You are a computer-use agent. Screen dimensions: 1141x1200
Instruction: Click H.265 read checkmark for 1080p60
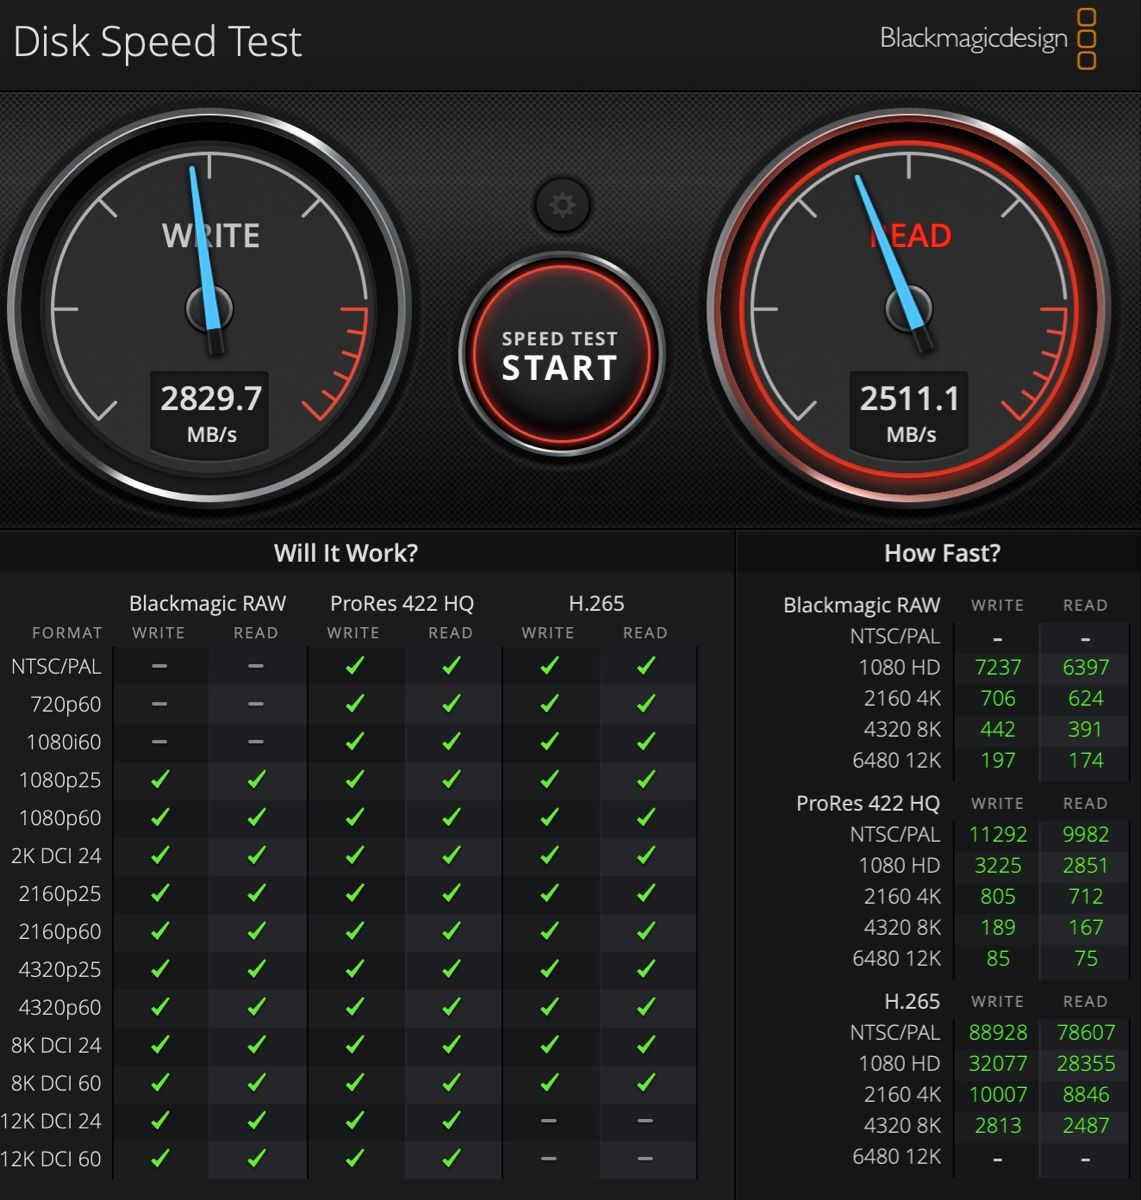pyautogui.click(x=645, y=817)
